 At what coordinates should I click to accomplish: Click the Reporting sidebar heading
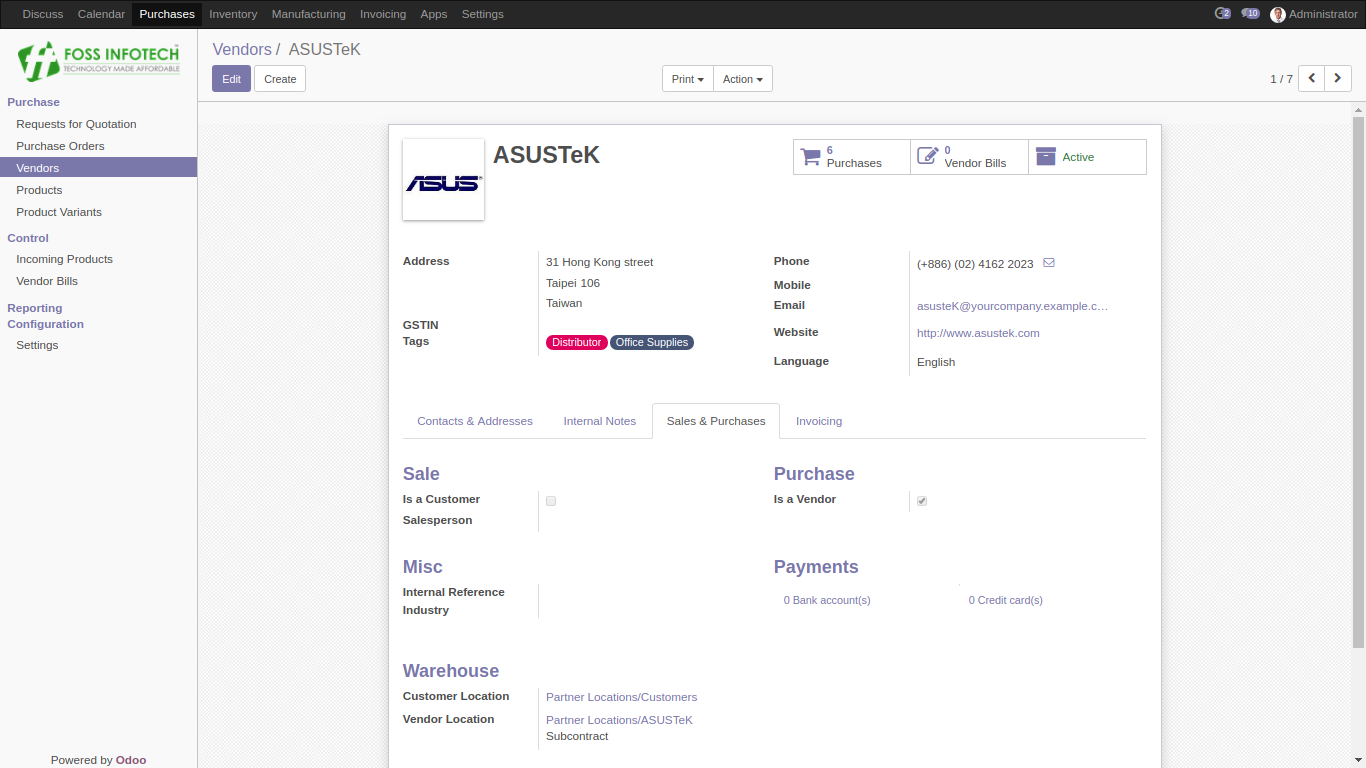point(35,308)
